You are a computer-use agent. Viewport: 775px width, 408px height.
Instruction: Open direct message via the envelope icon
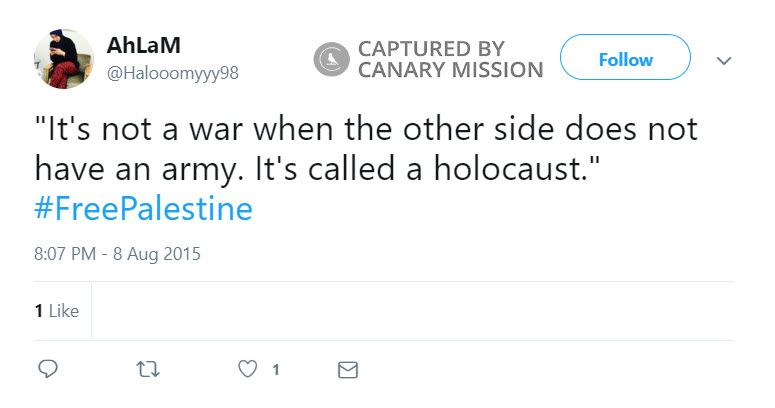[348, 370]
